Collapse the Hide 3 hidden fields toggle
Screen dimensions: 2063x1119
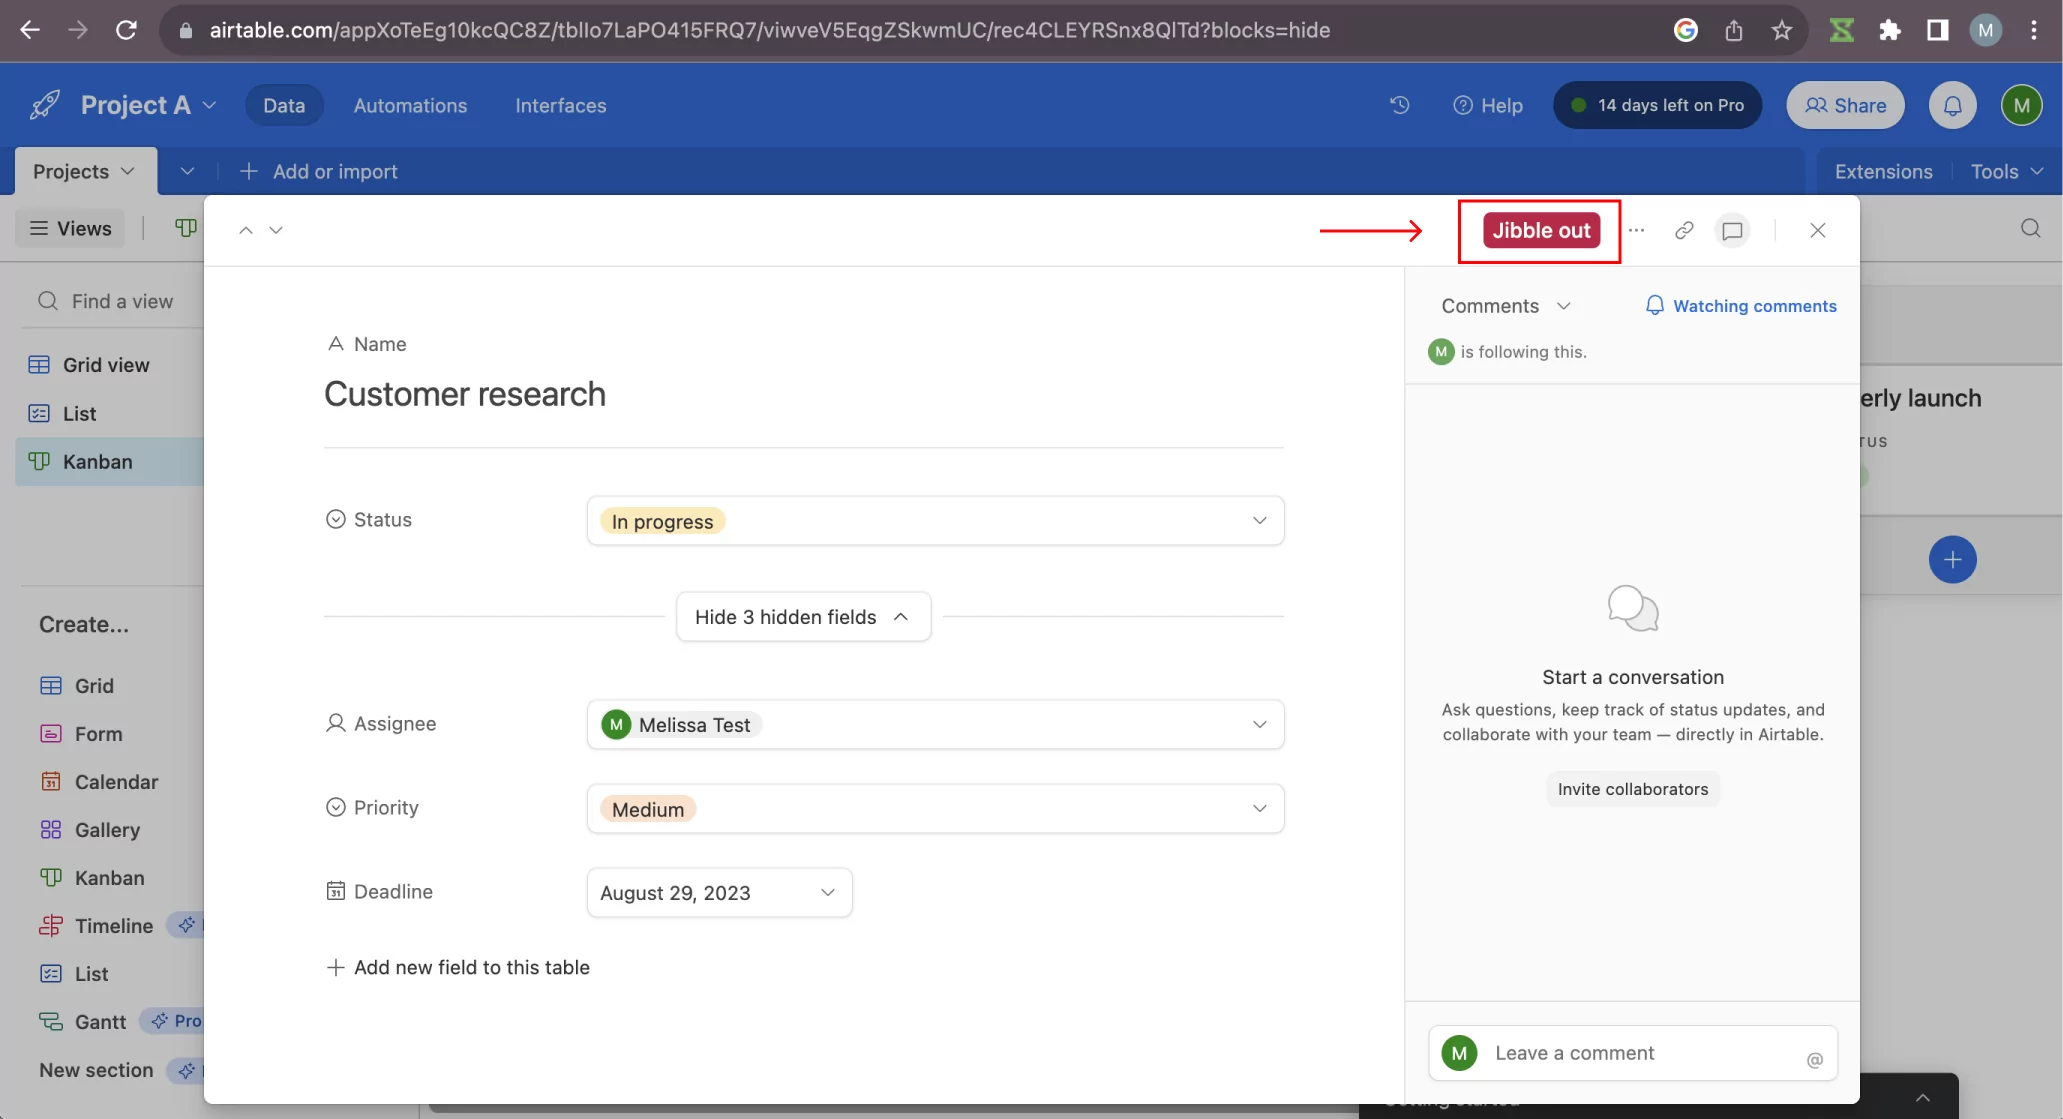point(803,617)
